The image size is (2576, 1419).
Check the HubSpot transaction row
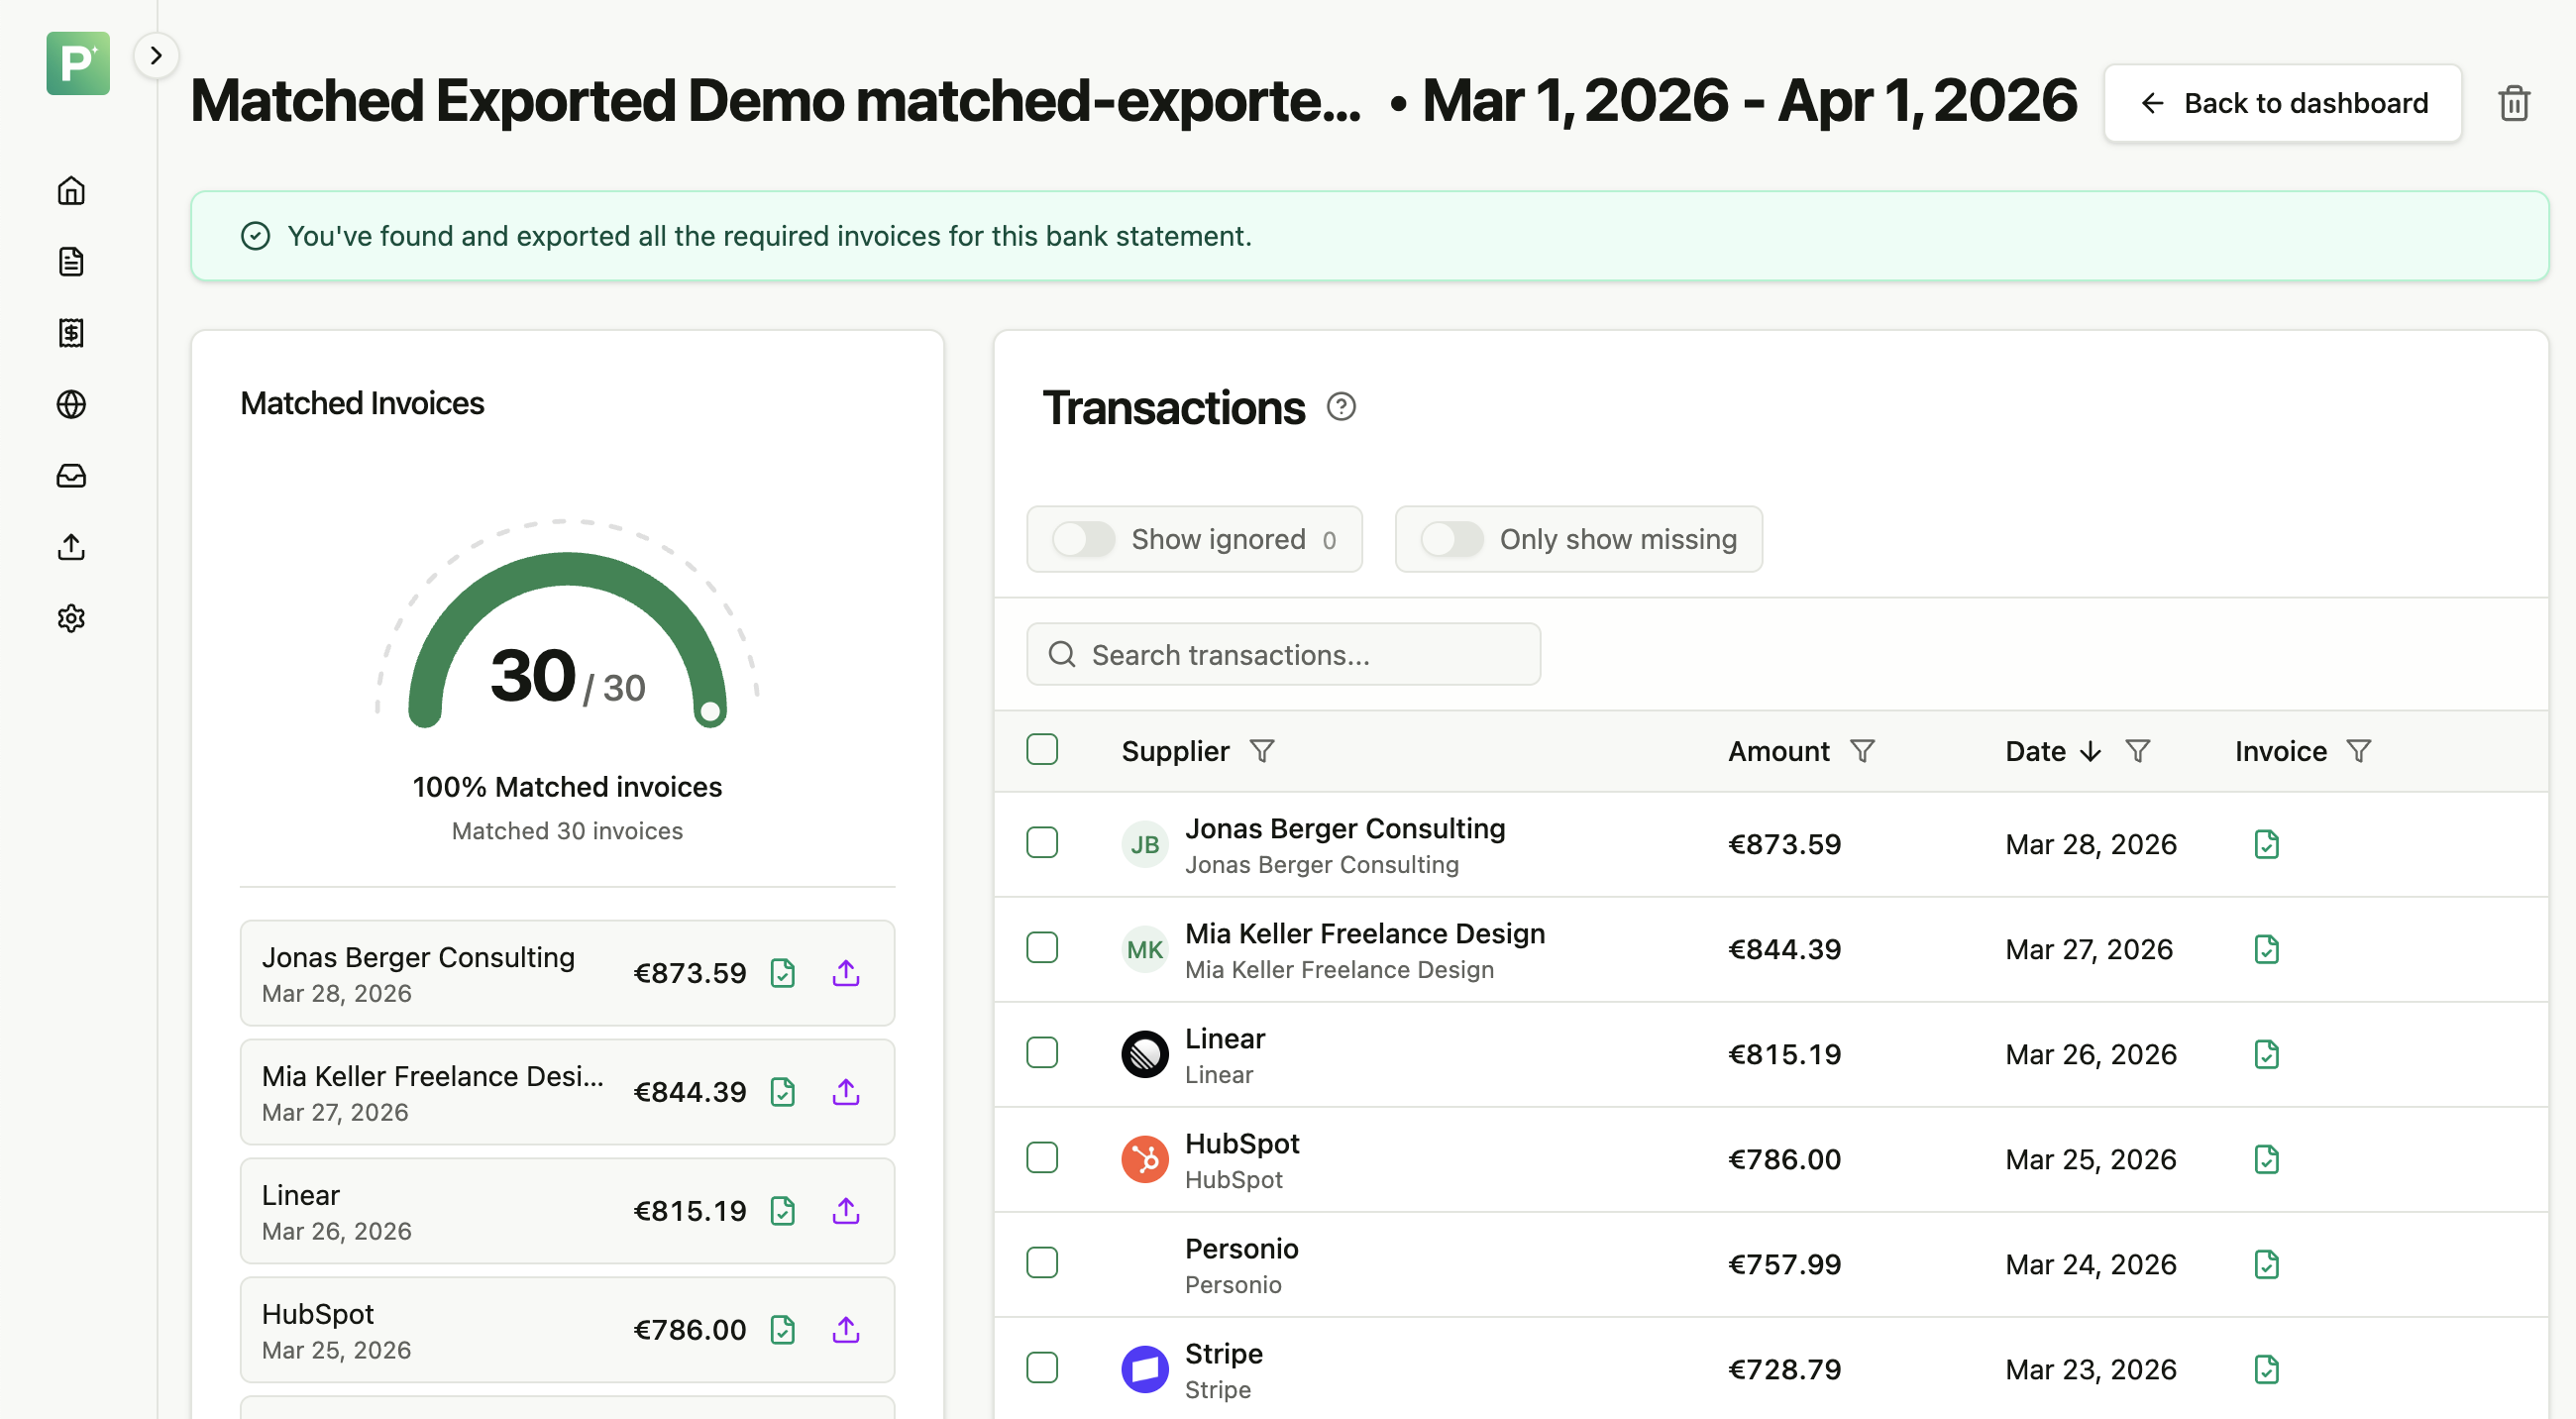click(1042, 1158)
